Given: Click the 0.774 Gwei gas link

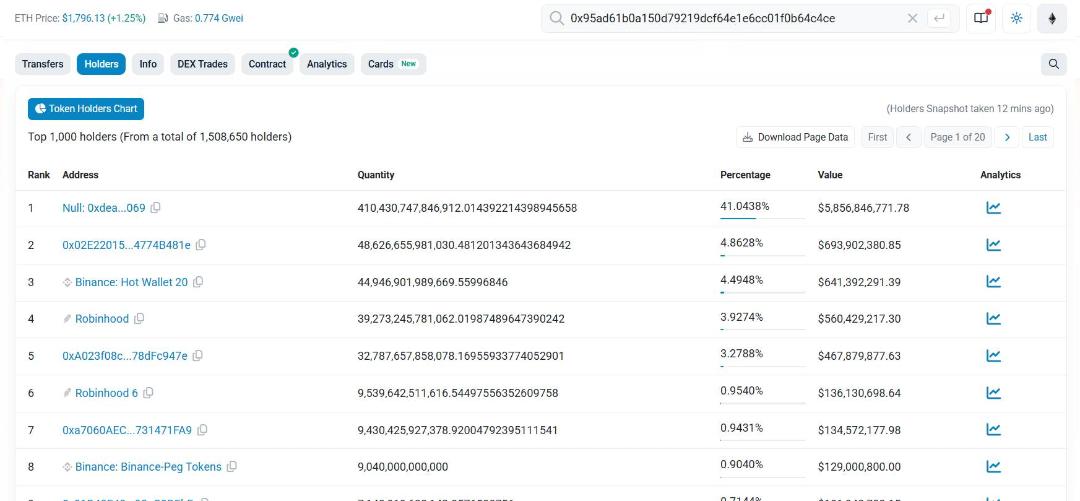Looking at the screenshot, I should point(219,19).
